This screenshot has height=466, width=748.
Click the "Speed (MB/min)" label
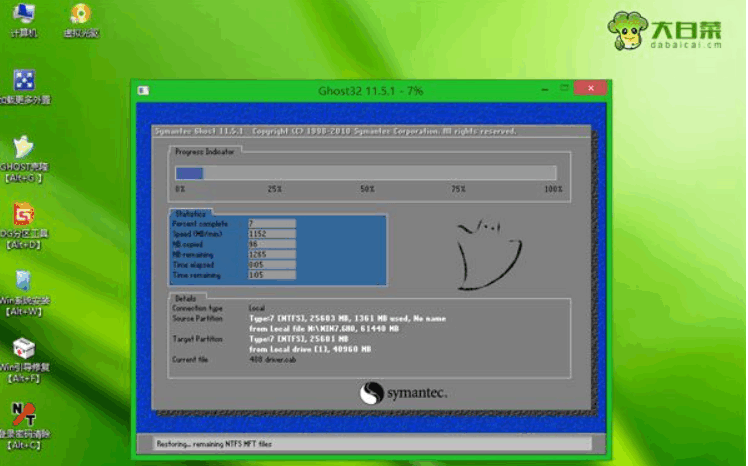(x=197, y=234)
